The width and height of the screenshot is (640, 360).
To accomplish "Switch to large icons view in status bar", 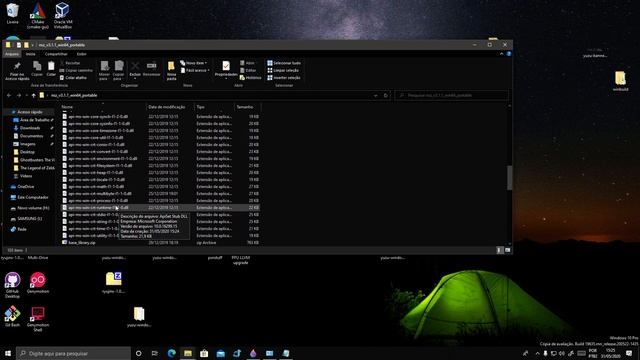I will (x=507, y=250).
